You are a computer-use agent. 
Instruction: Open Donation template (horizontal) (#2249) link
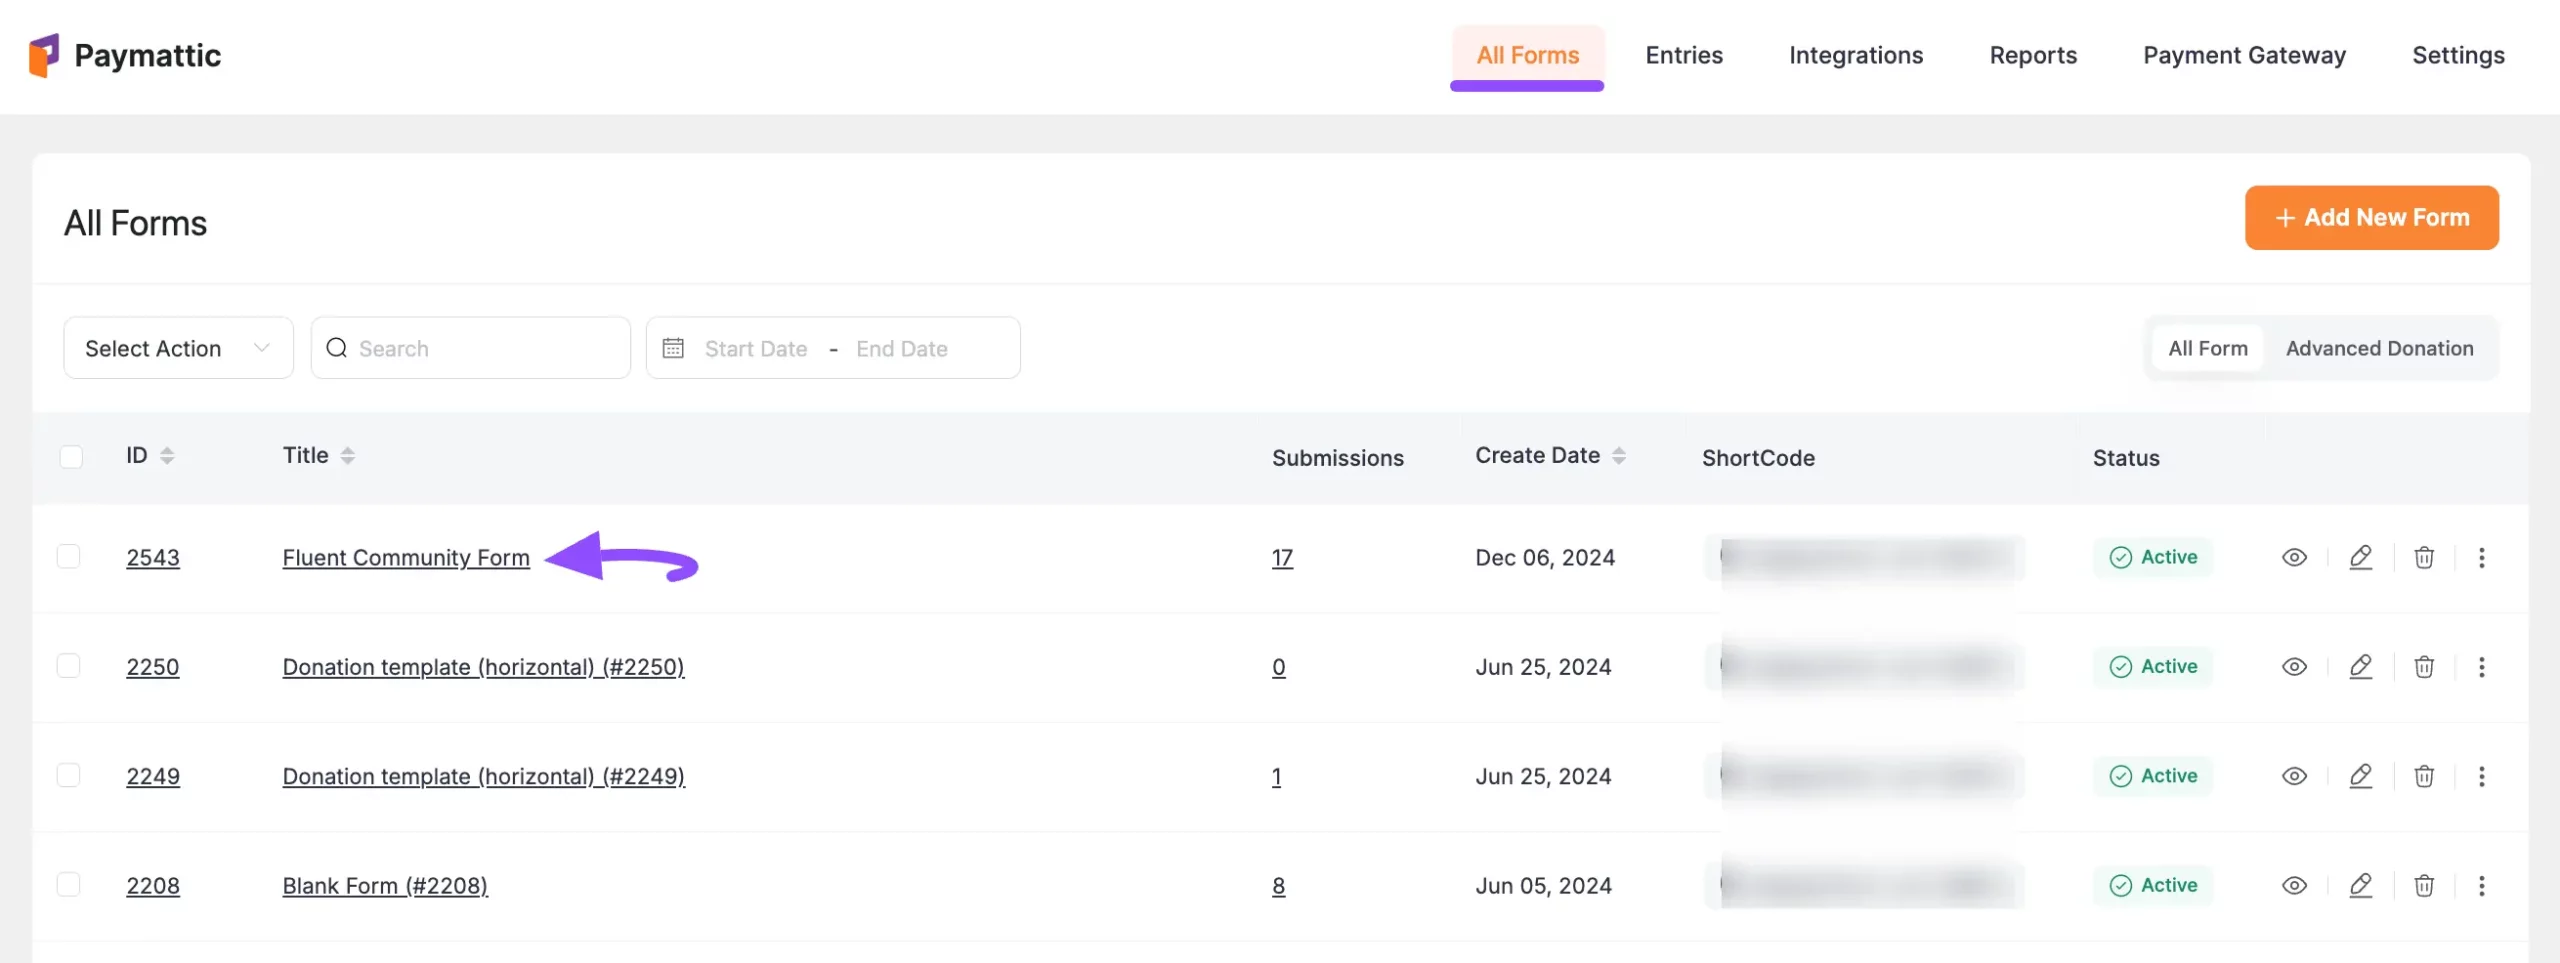483,776
